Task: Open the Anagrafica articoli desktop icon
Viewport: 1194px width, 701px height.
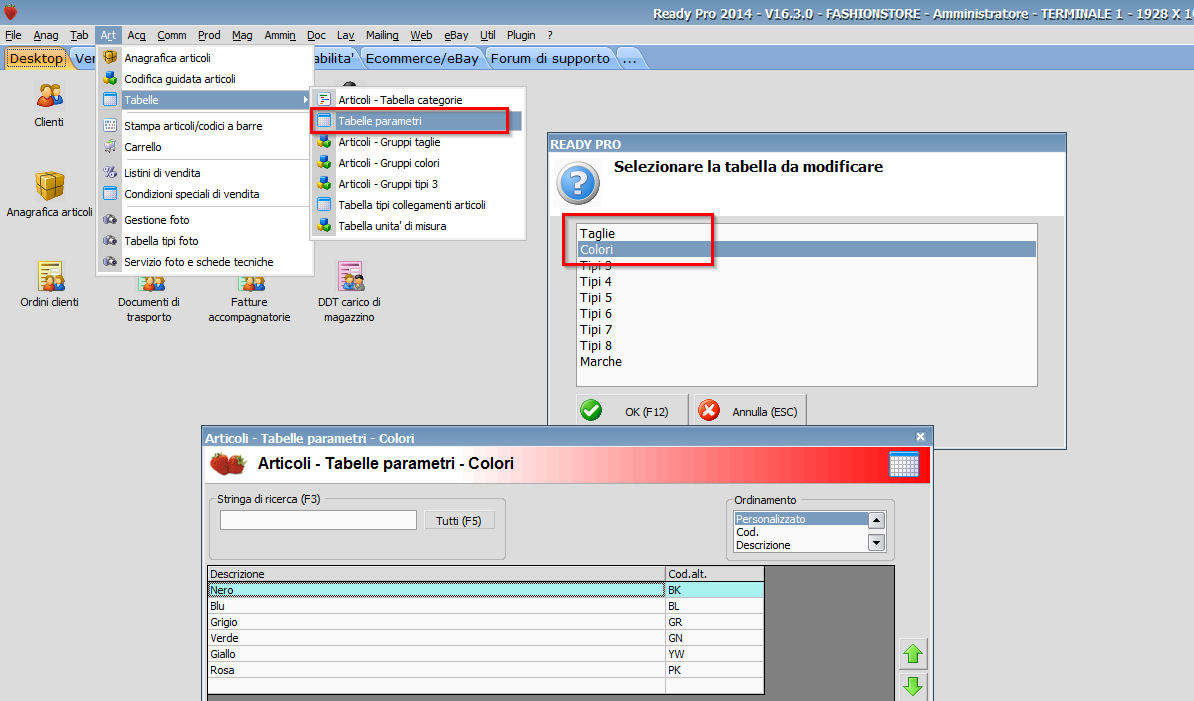Action: 49,194
